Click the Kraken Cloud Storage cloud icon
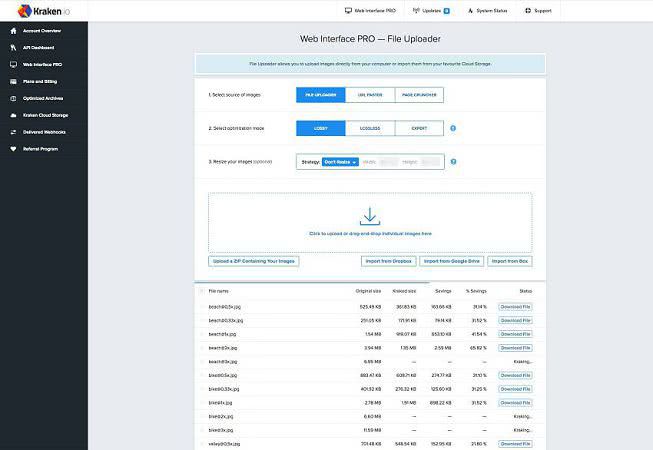The image size is (653, 450). pos(13,115)
